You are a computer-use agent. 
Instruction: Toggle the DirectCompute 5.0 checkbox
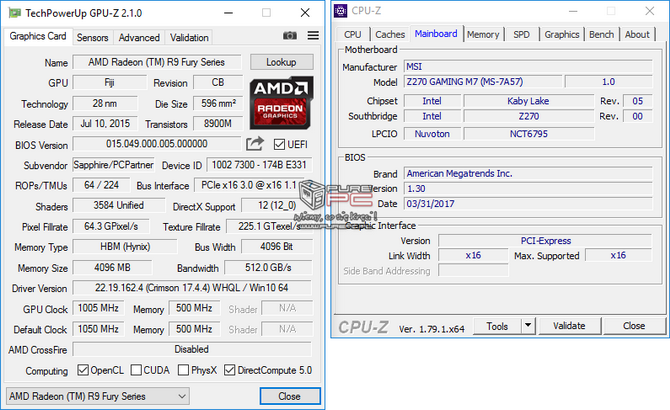pyautogui.click(x=229, y=370)
